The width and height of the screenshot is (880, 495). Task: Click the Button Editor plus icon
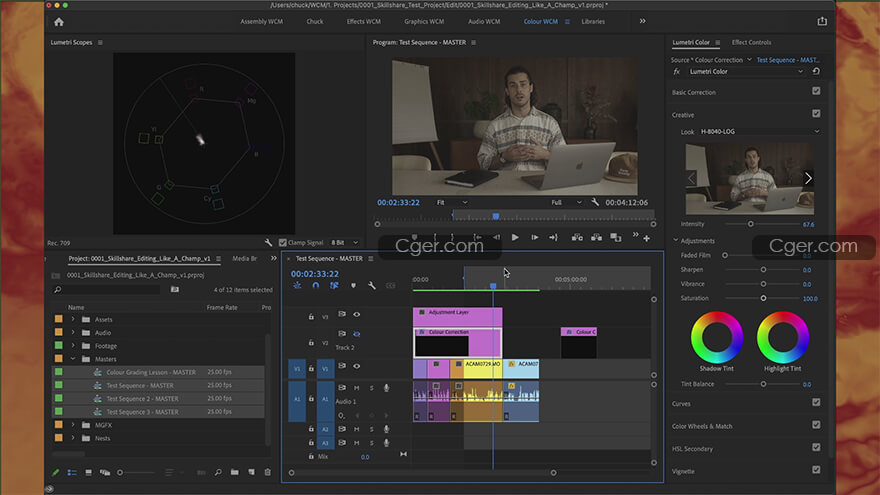[x=647, y=239]
